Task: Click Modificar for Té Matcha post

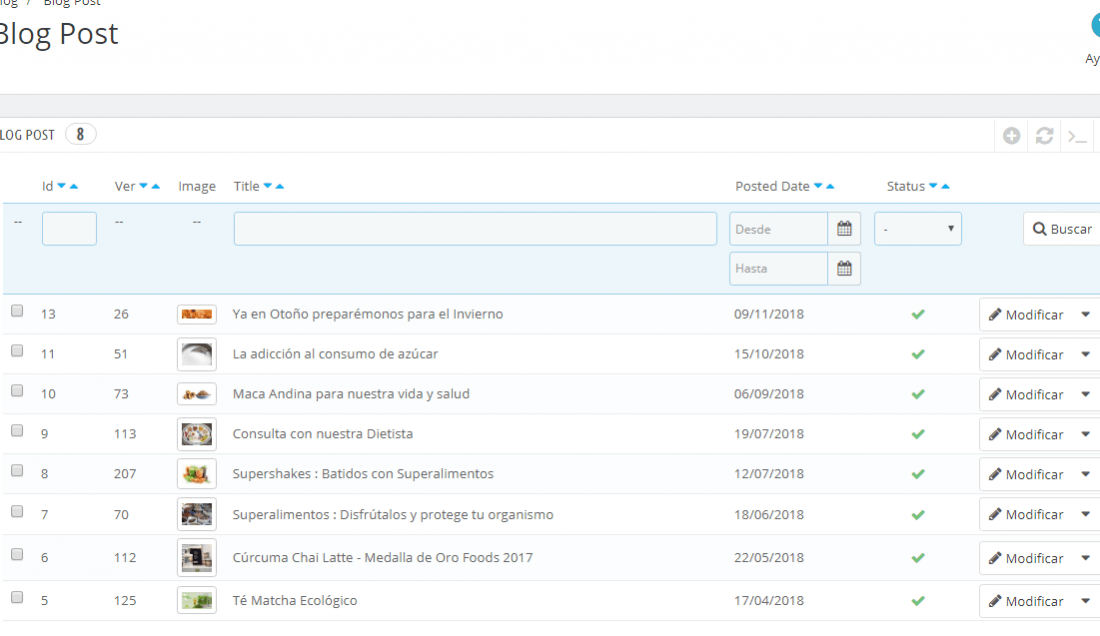Action: tap(1026, 602)
